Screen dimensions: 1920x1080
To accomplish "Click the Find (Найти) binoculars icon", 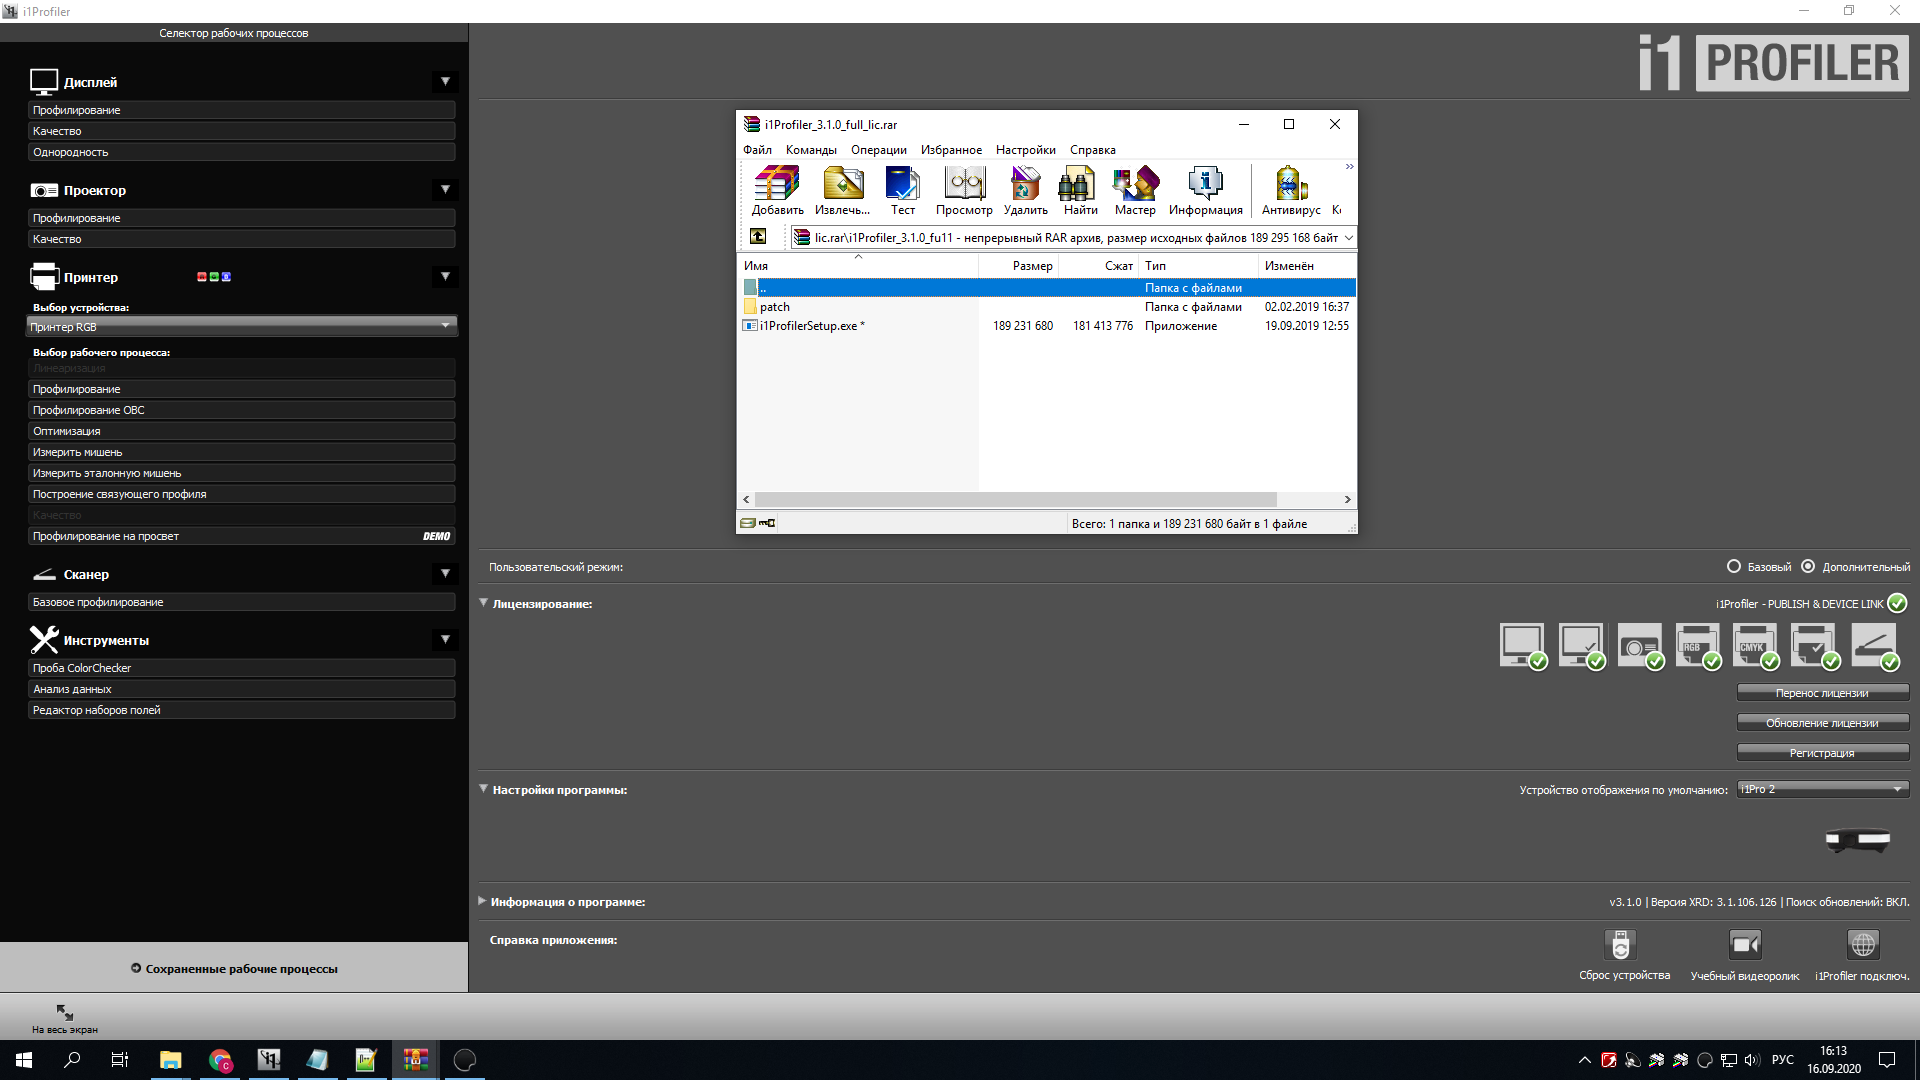I will point(1080,190).
